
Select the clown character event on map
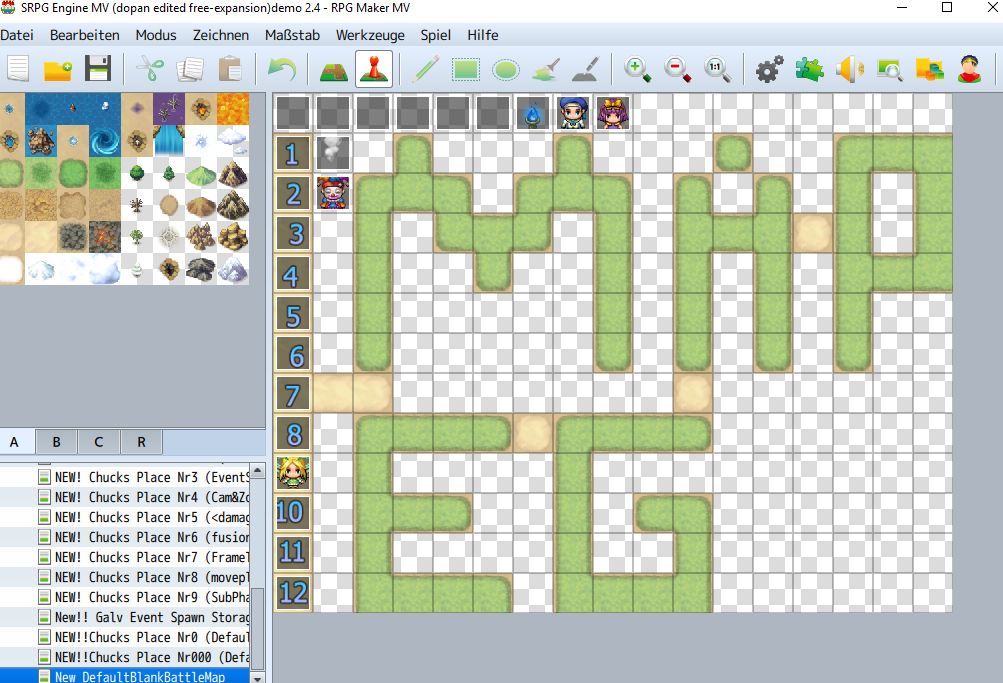point(333,193)
